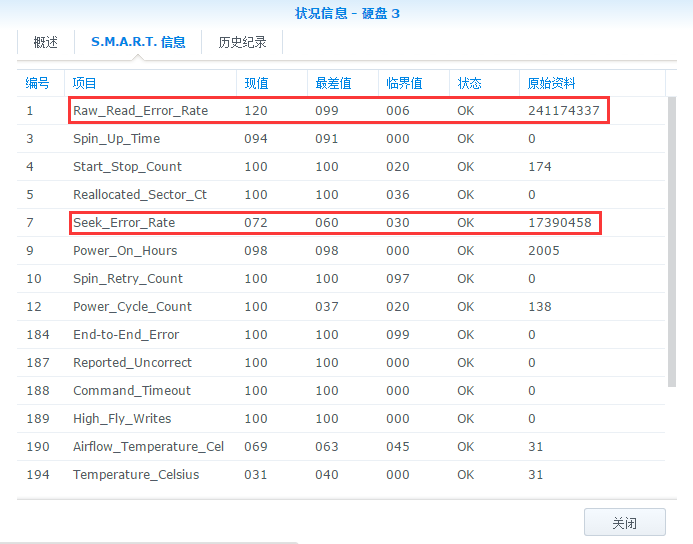The width and height of the screenshot is (693, 544).
Task: Sort by the 项目 column header
Action: pyautogui.click(x=150, y=83)
